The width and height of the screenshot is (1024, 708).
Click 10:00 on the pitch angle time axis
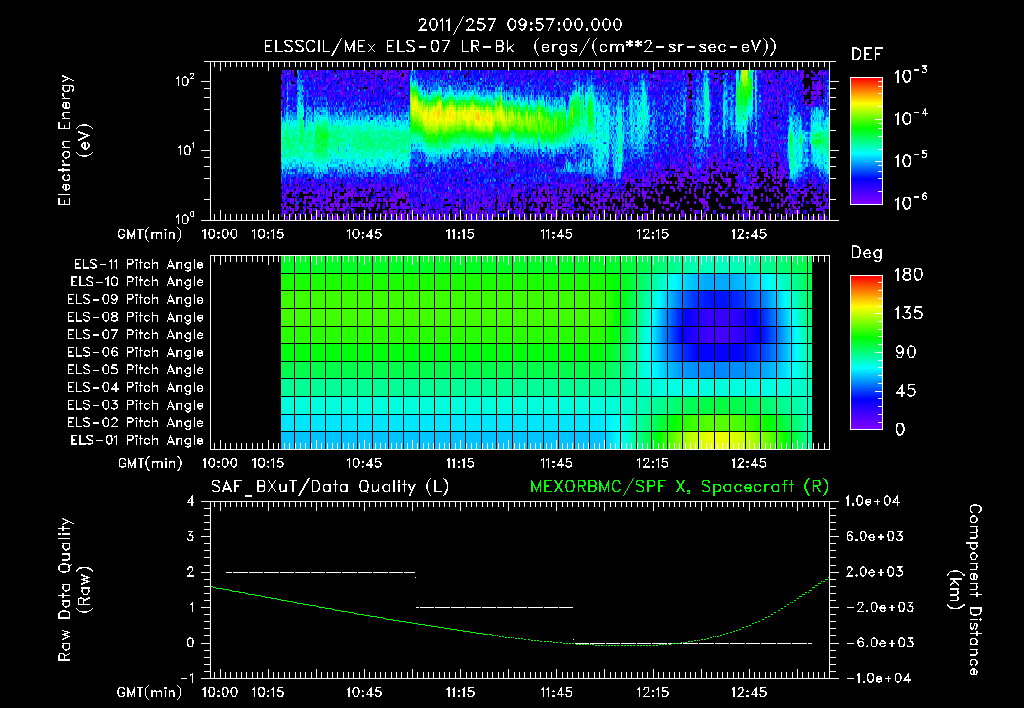219,463
